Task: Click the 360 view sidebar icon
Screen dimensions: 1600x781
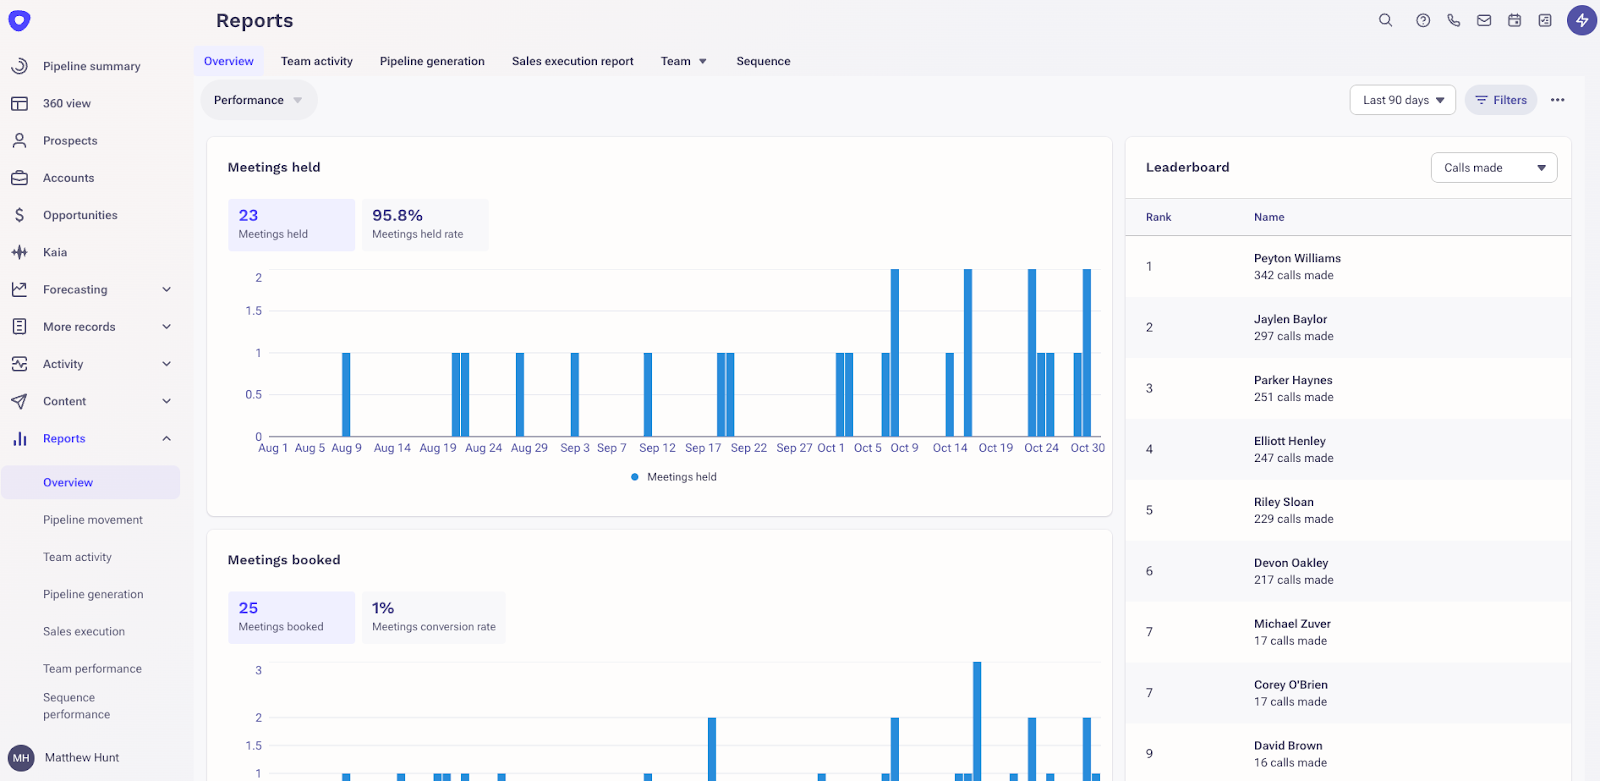Action: (19, 103)
